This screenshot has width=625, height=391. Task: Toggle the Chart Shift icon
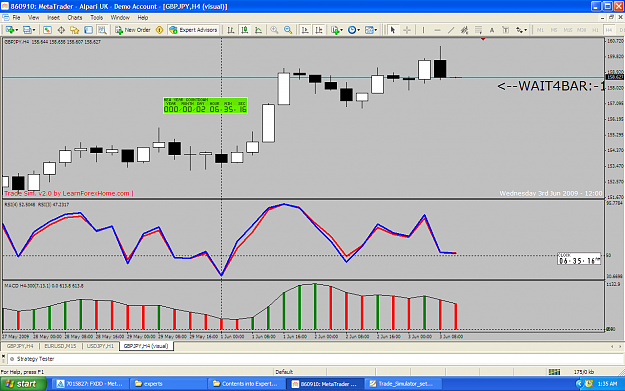click(x=319, y=30)
